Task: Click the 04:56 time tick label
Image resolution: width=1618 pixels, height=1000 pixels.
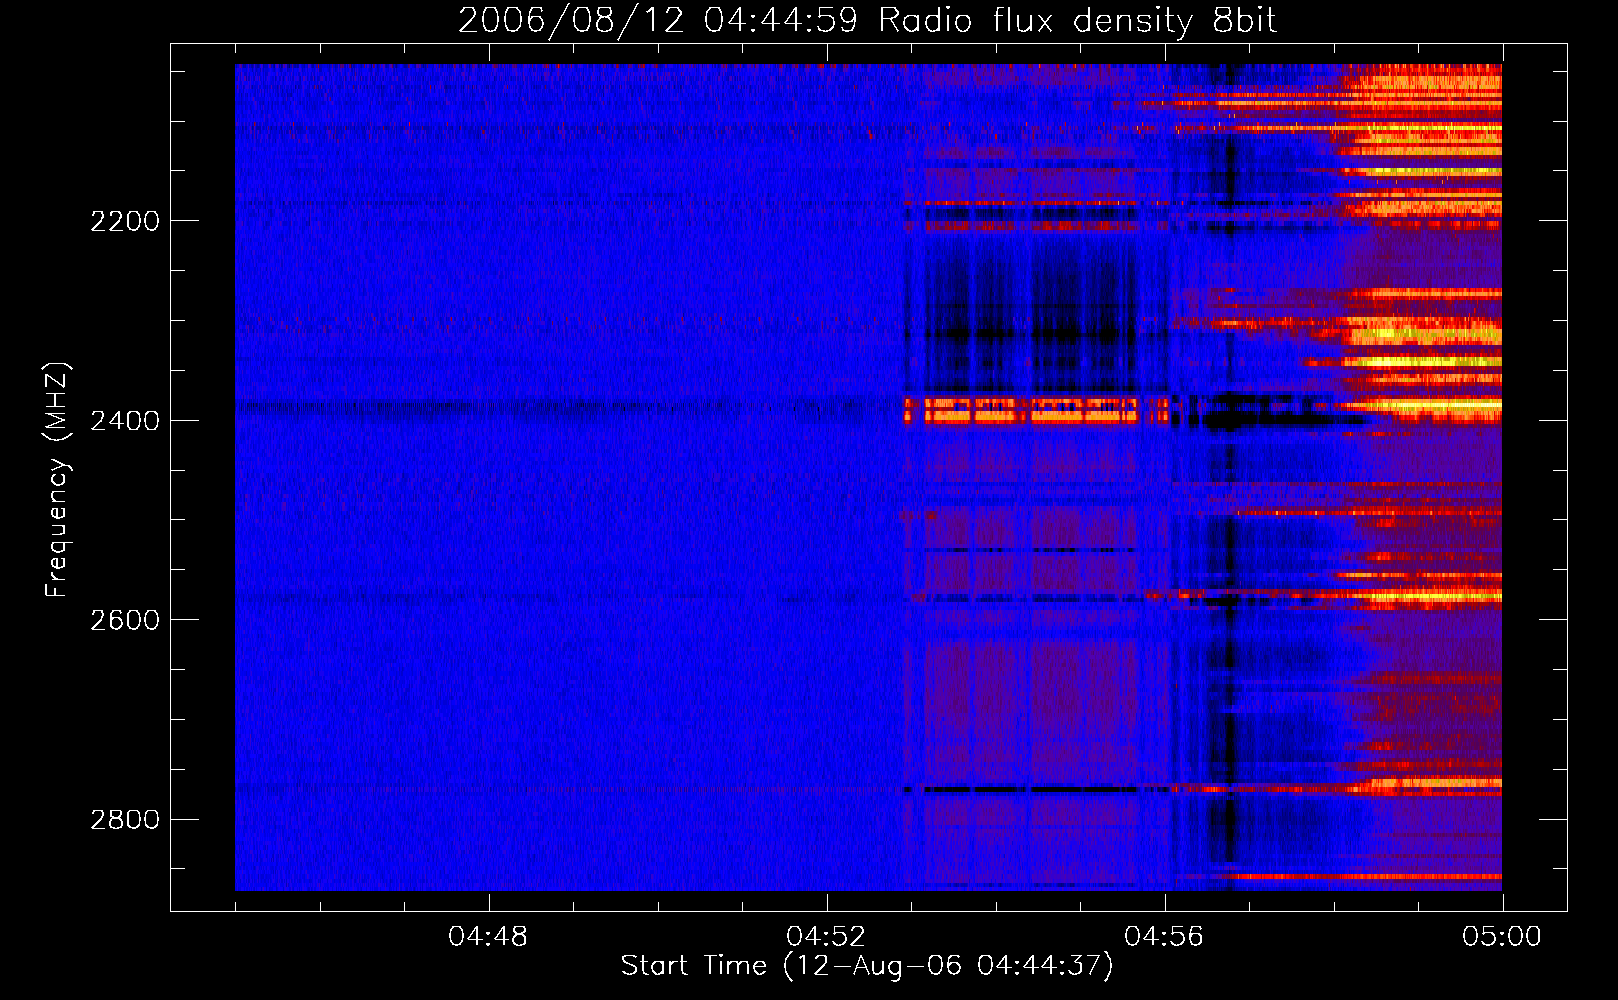Action: [1164, 937]
